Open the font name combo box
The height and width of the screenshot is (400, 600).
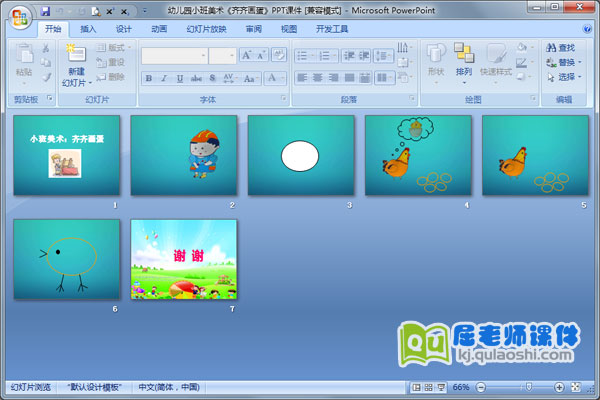coord(174,56)
